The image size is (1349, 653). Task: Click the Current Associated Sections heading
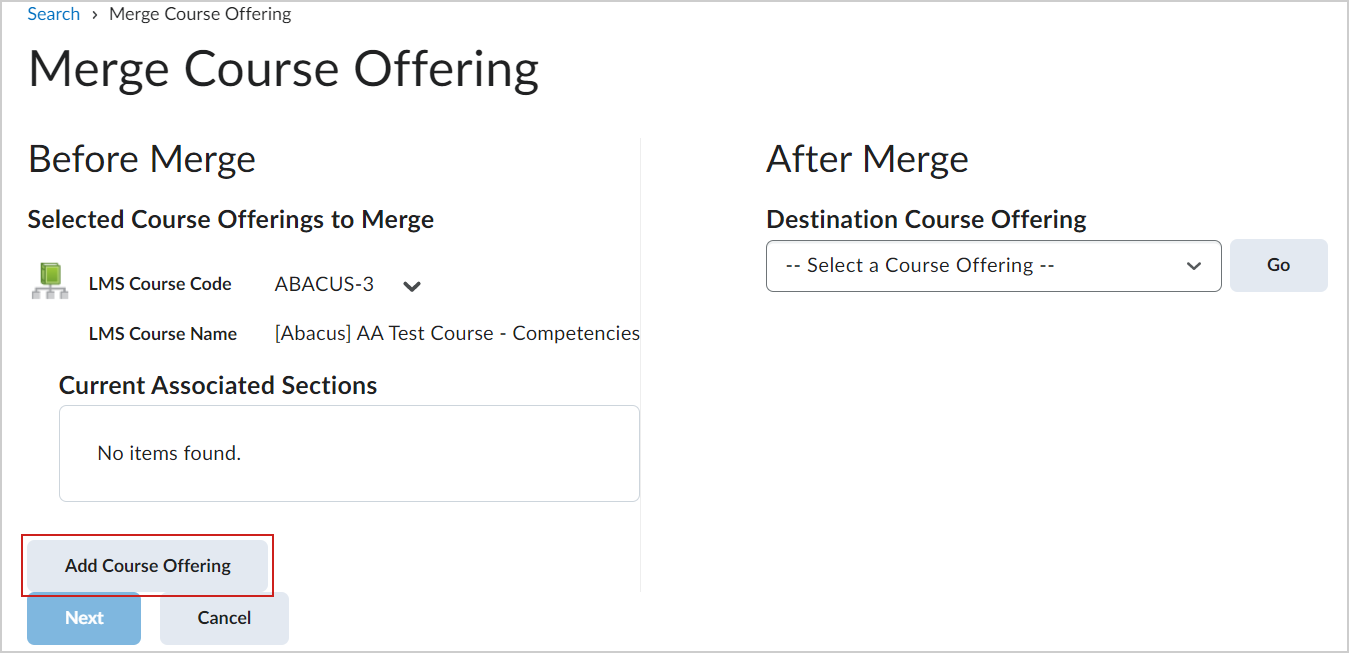click(218, 386)
